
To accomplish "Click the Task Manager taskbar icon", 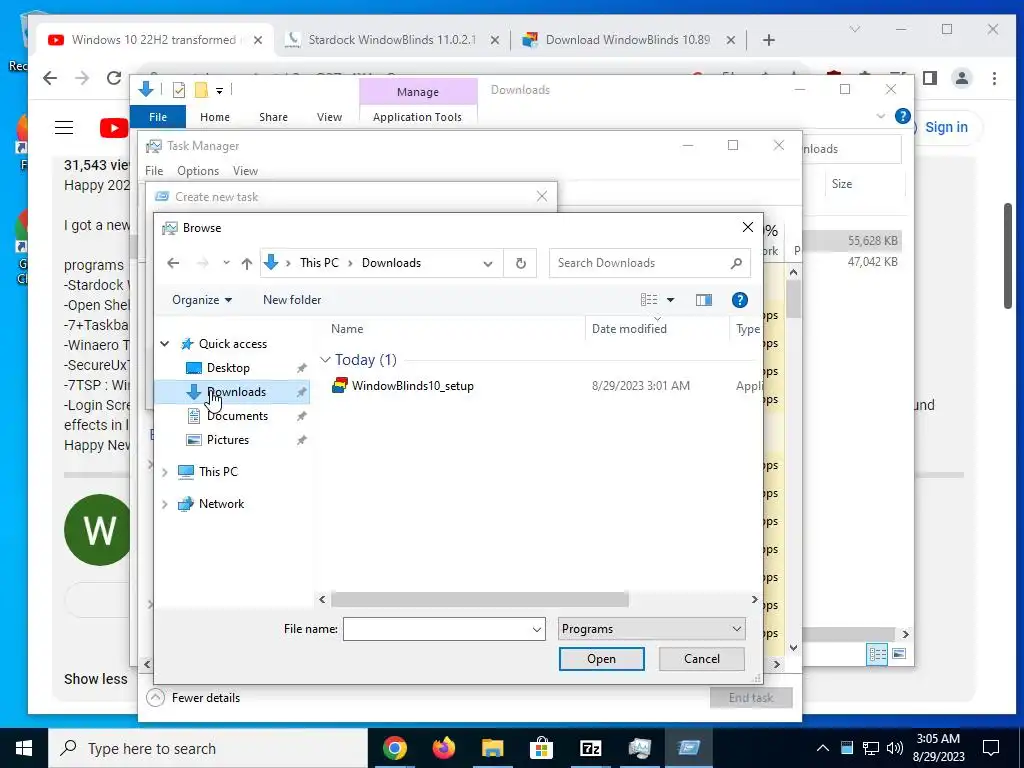I will (x=639, y=748).
